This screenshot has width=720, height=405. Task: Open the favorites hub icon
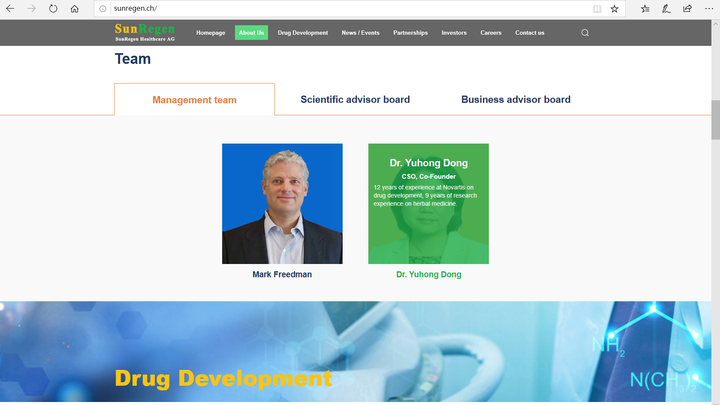coord(645,9)
